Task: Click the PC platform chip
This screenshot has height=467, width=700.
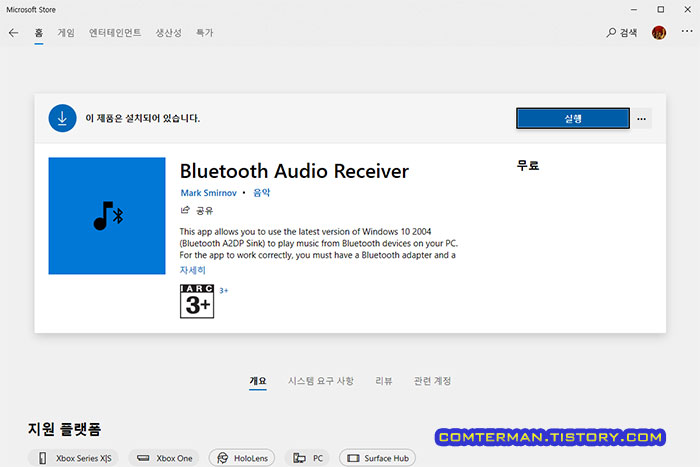Action: (307, 458)
